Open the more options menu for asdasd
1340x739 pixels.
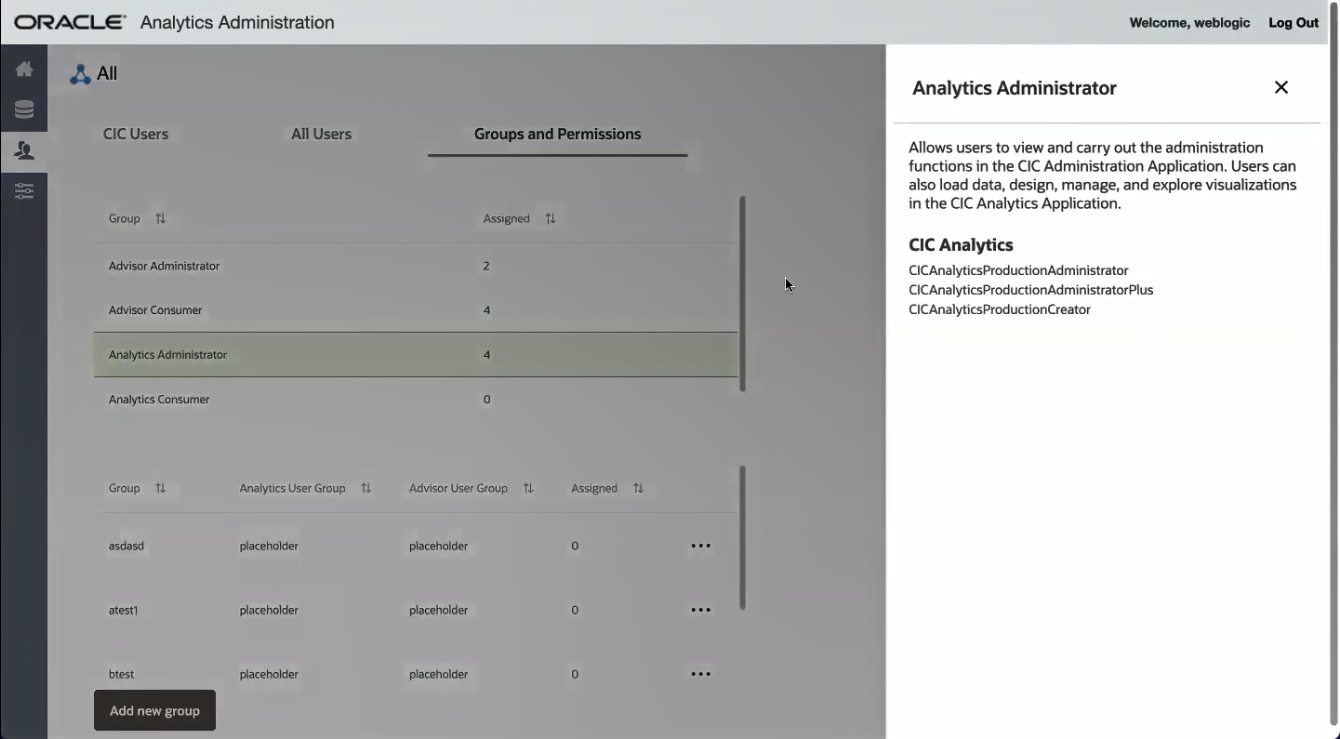click(701, 546)
